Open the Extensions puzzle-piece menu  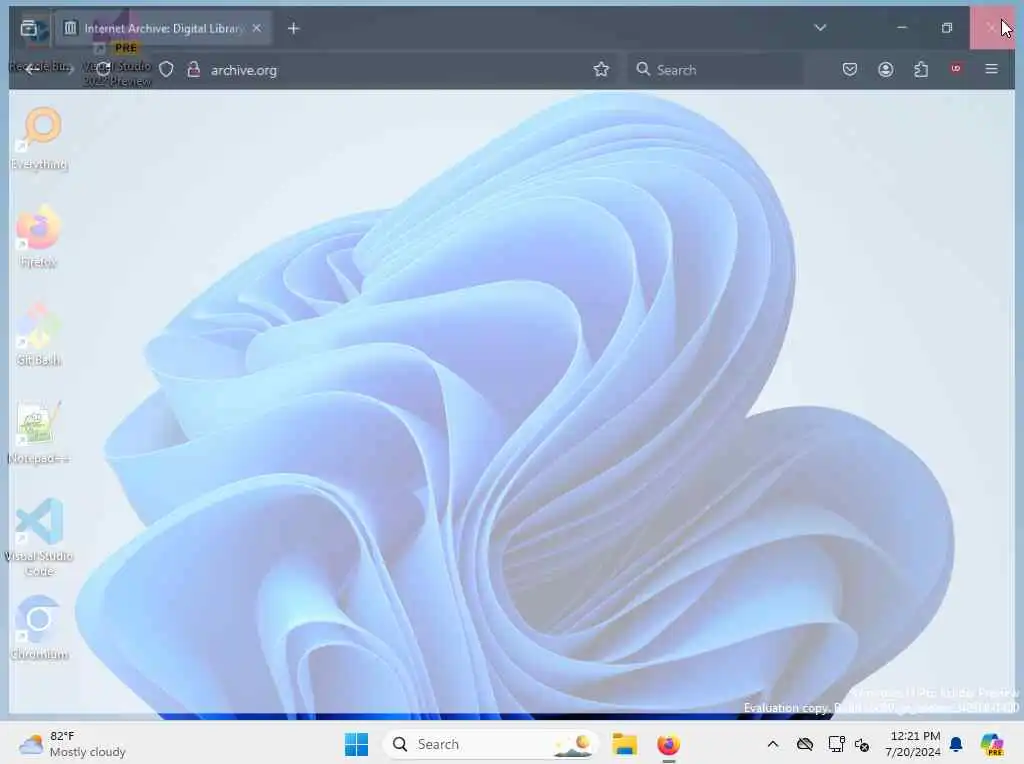(921, 69)
